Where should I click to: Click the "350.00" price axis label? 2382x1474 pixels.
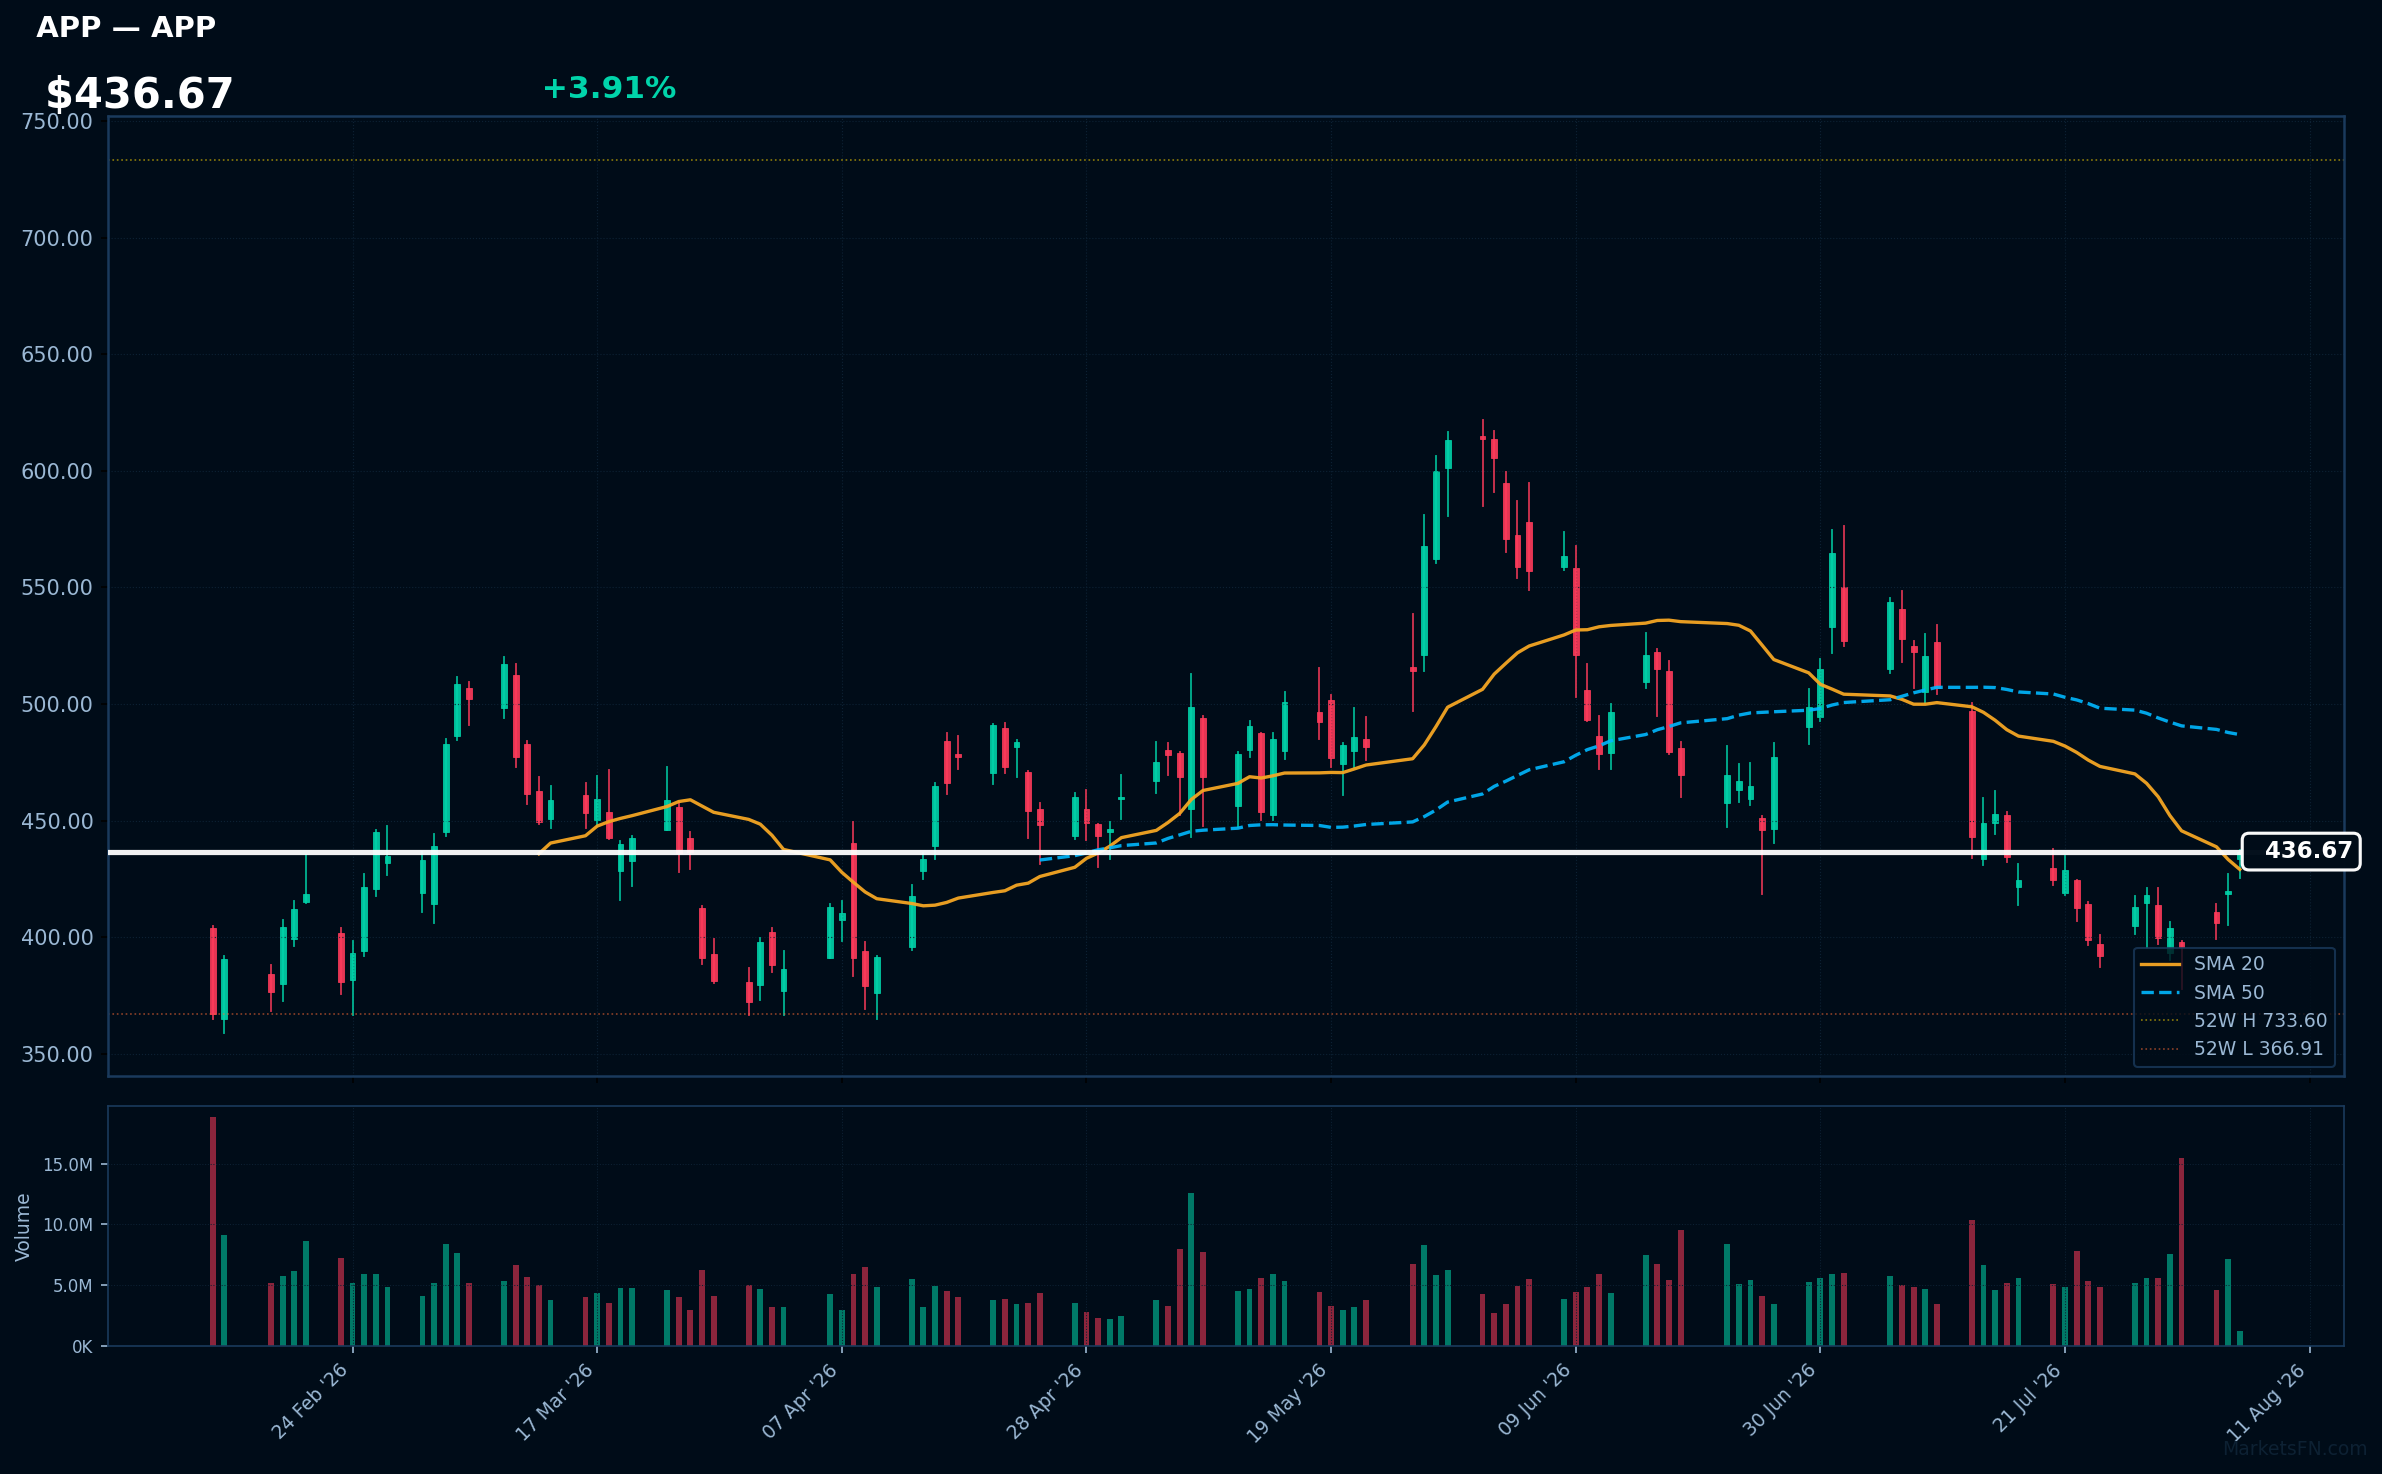[57, 1055]
